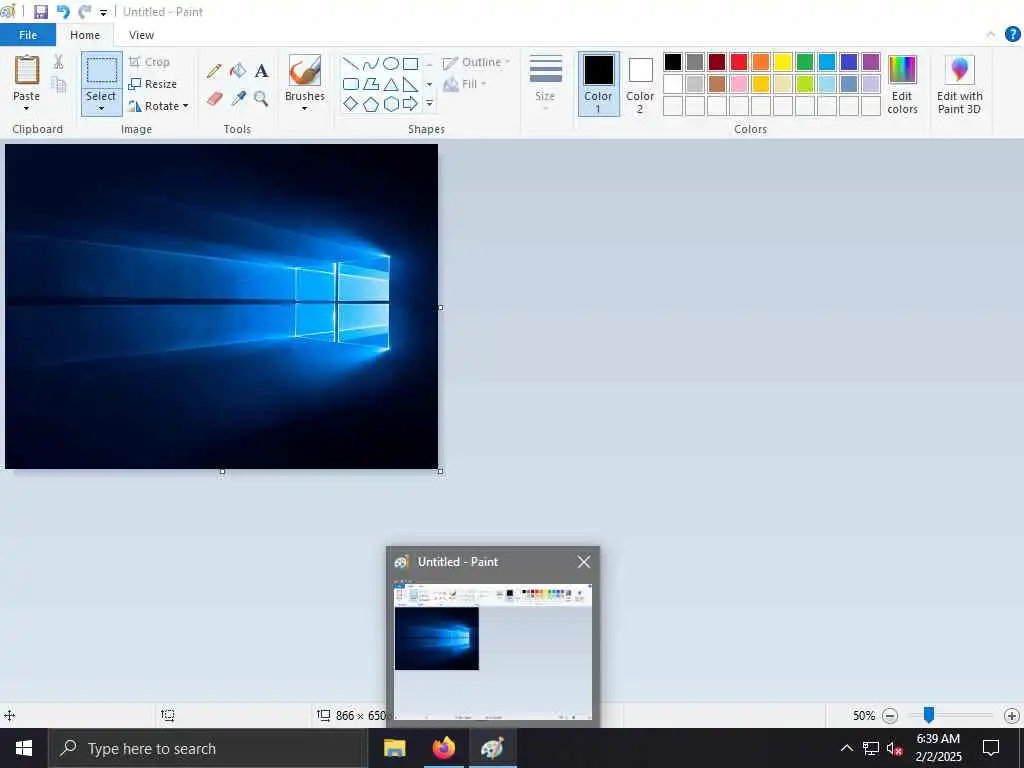Viewport: 1024px width, 768px height.
Task: Expand the Brushes dropdown arrow
Action: 304,108
